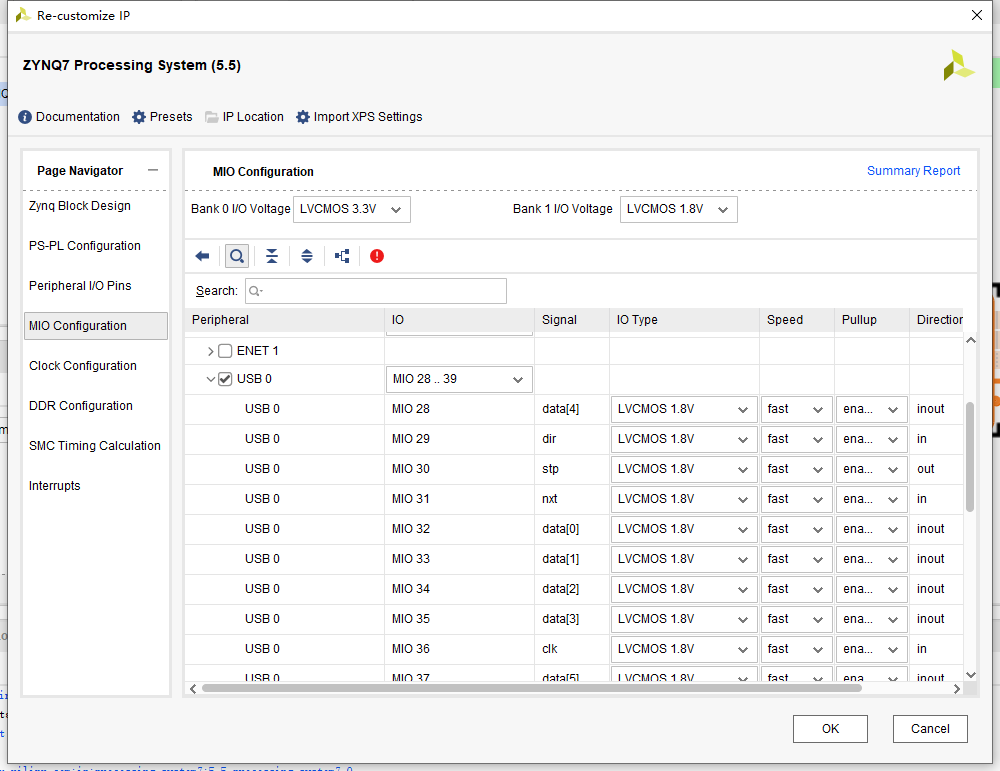Click the scroll left arrow
1000x771 pixels.
point(193,689)
